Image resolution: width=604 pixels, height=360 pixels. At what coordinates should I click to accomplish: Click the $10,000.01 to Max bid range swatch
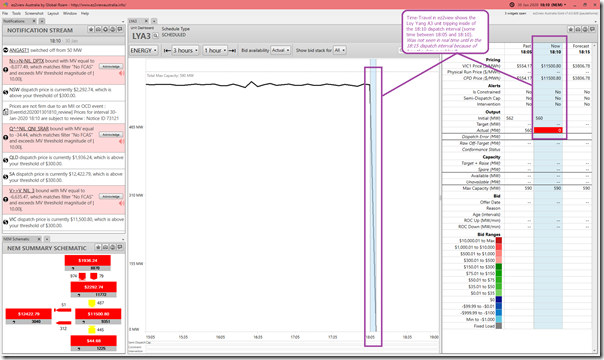point(498,241)
